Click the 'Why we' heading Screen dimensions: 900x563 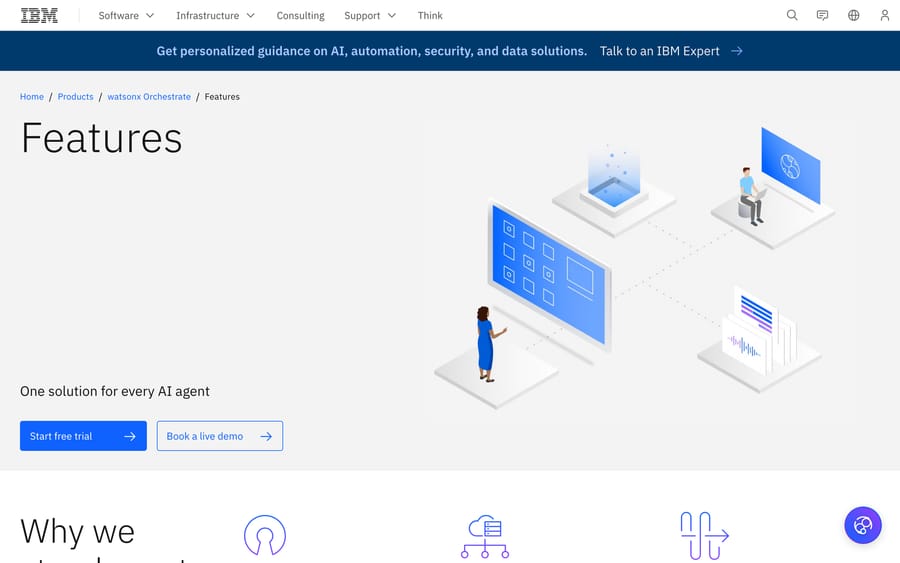coord(77,531)
